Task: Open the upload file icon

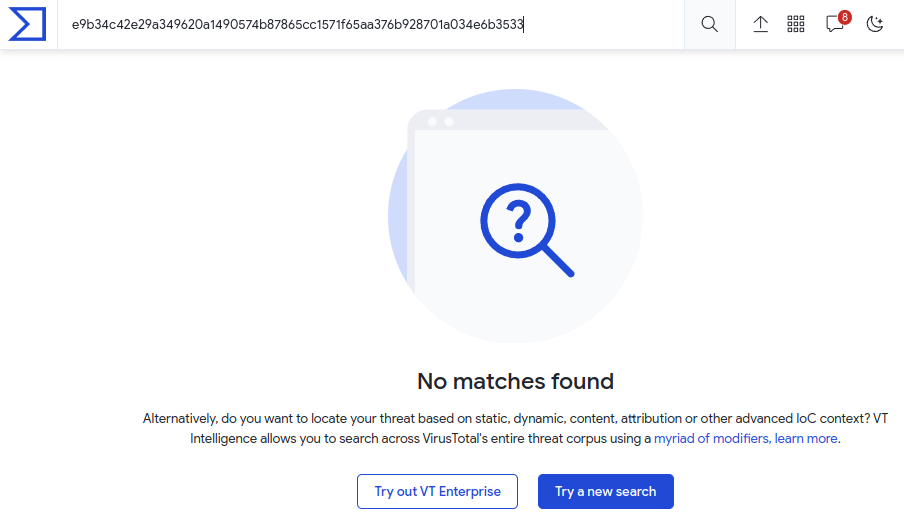Action: [760, 24]
